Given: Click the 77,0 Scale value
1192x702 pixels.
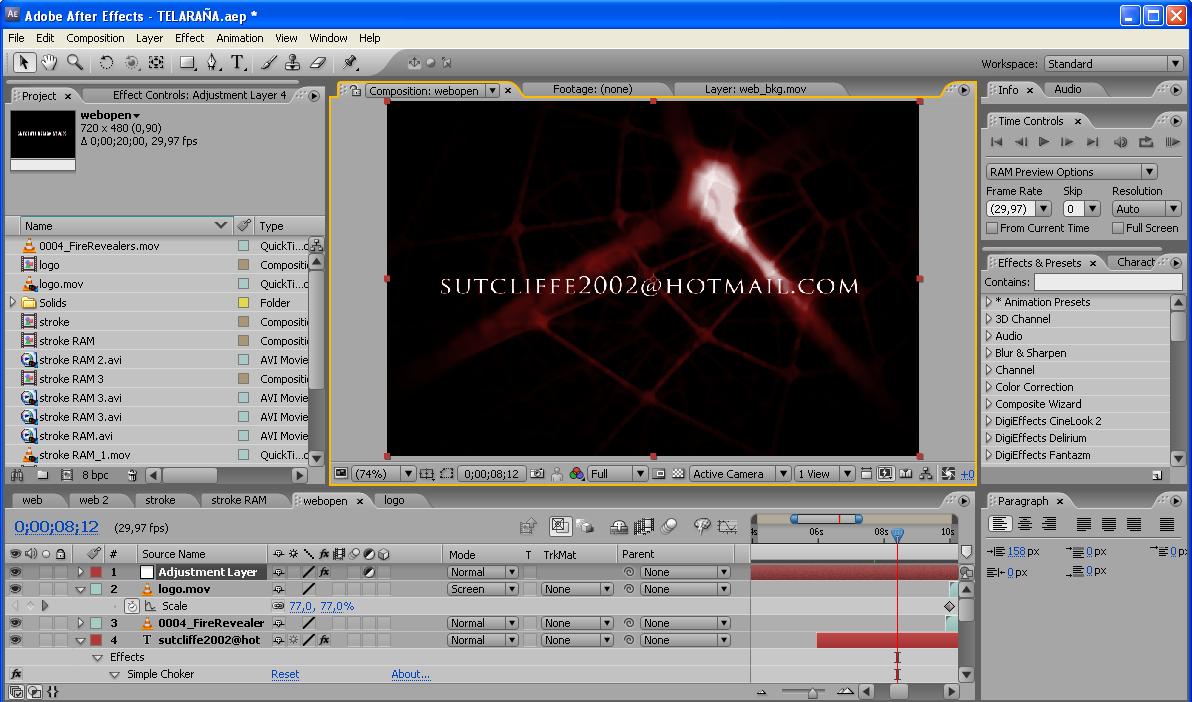Looking at the screenshot, I should pyautogui.click(x=300, y=606).
